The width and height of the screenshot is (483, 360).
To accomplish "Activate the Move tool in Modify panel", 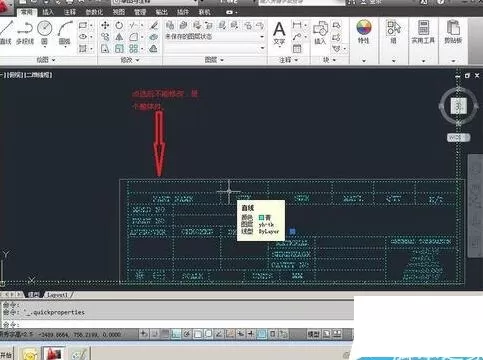I will coord(105,25).
